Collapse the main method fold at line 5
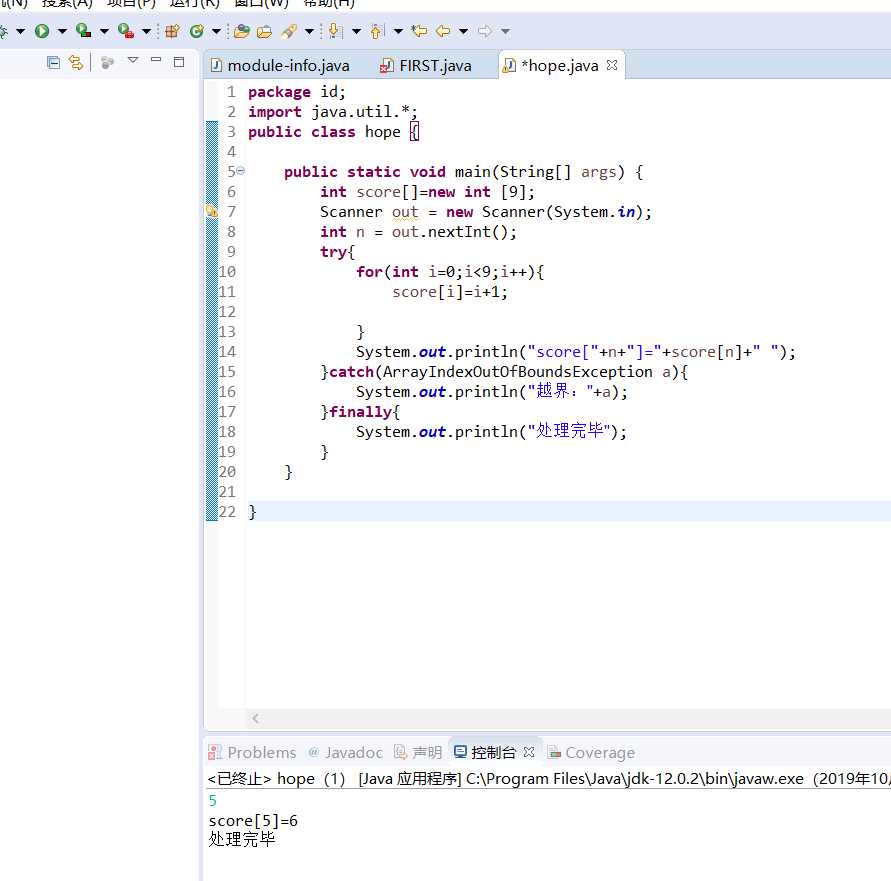Image resolution: width=891 pixels, height=881 pixels. click(241, 170)
